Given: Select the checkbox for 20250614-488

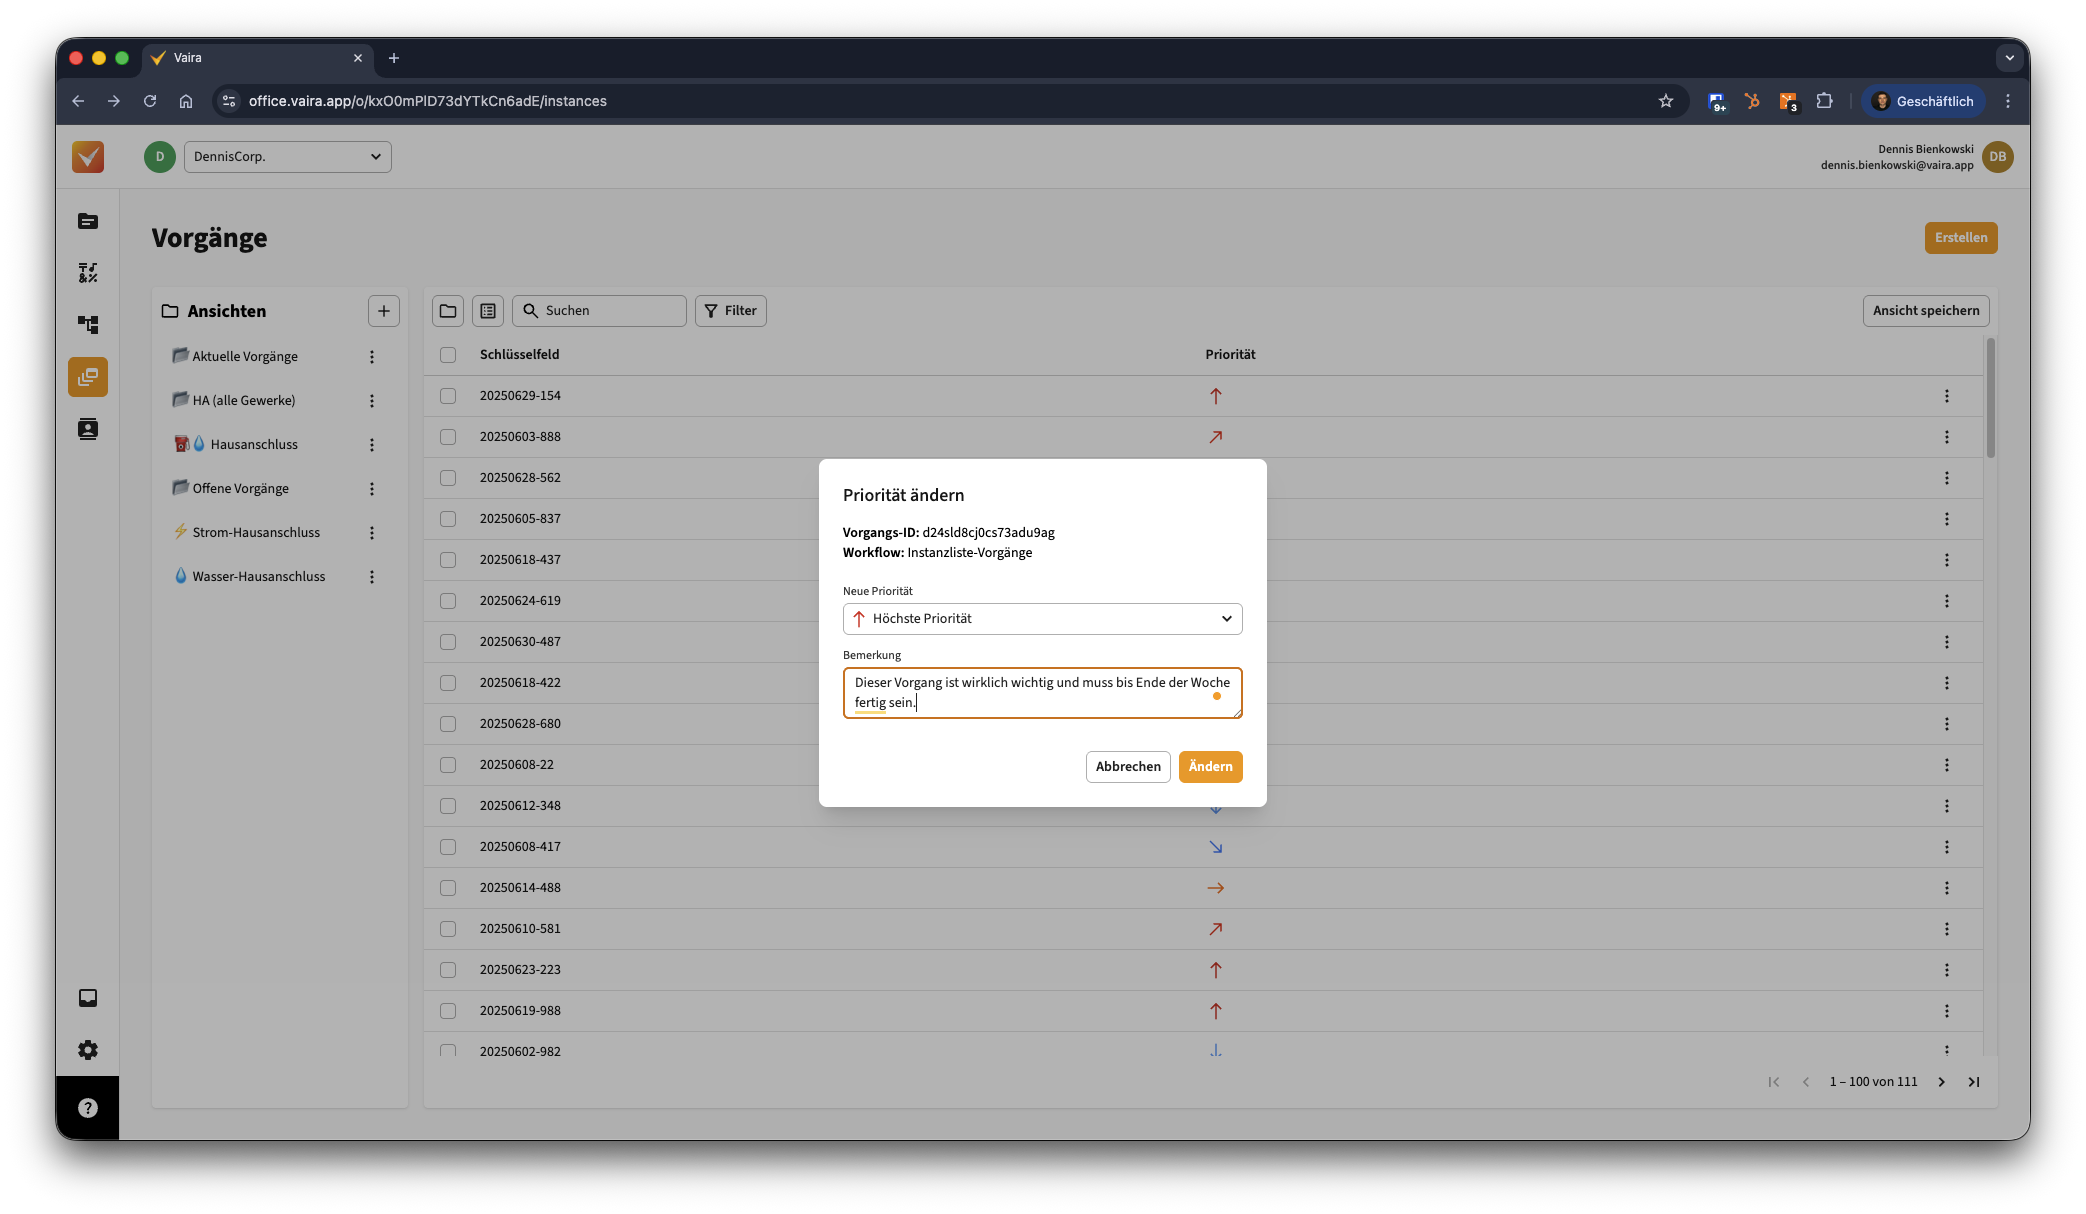Looking at the screenshot, I should click(x=448, y=888).
